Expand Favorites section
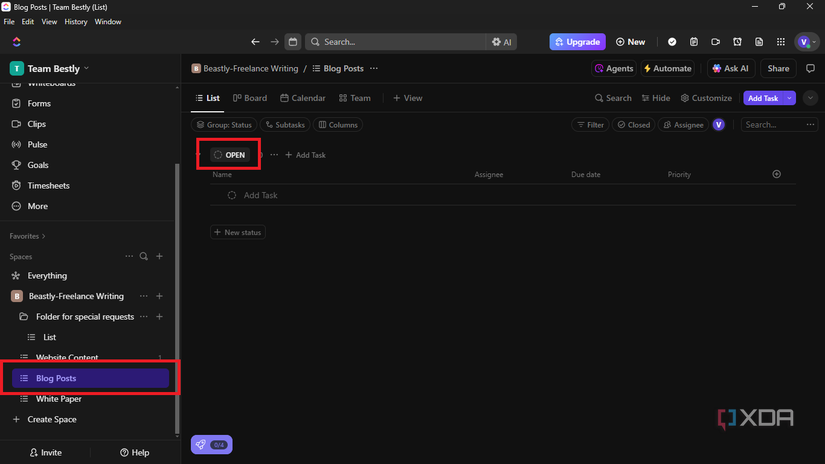This screenshot has height=464, width=825. [27, 236]
